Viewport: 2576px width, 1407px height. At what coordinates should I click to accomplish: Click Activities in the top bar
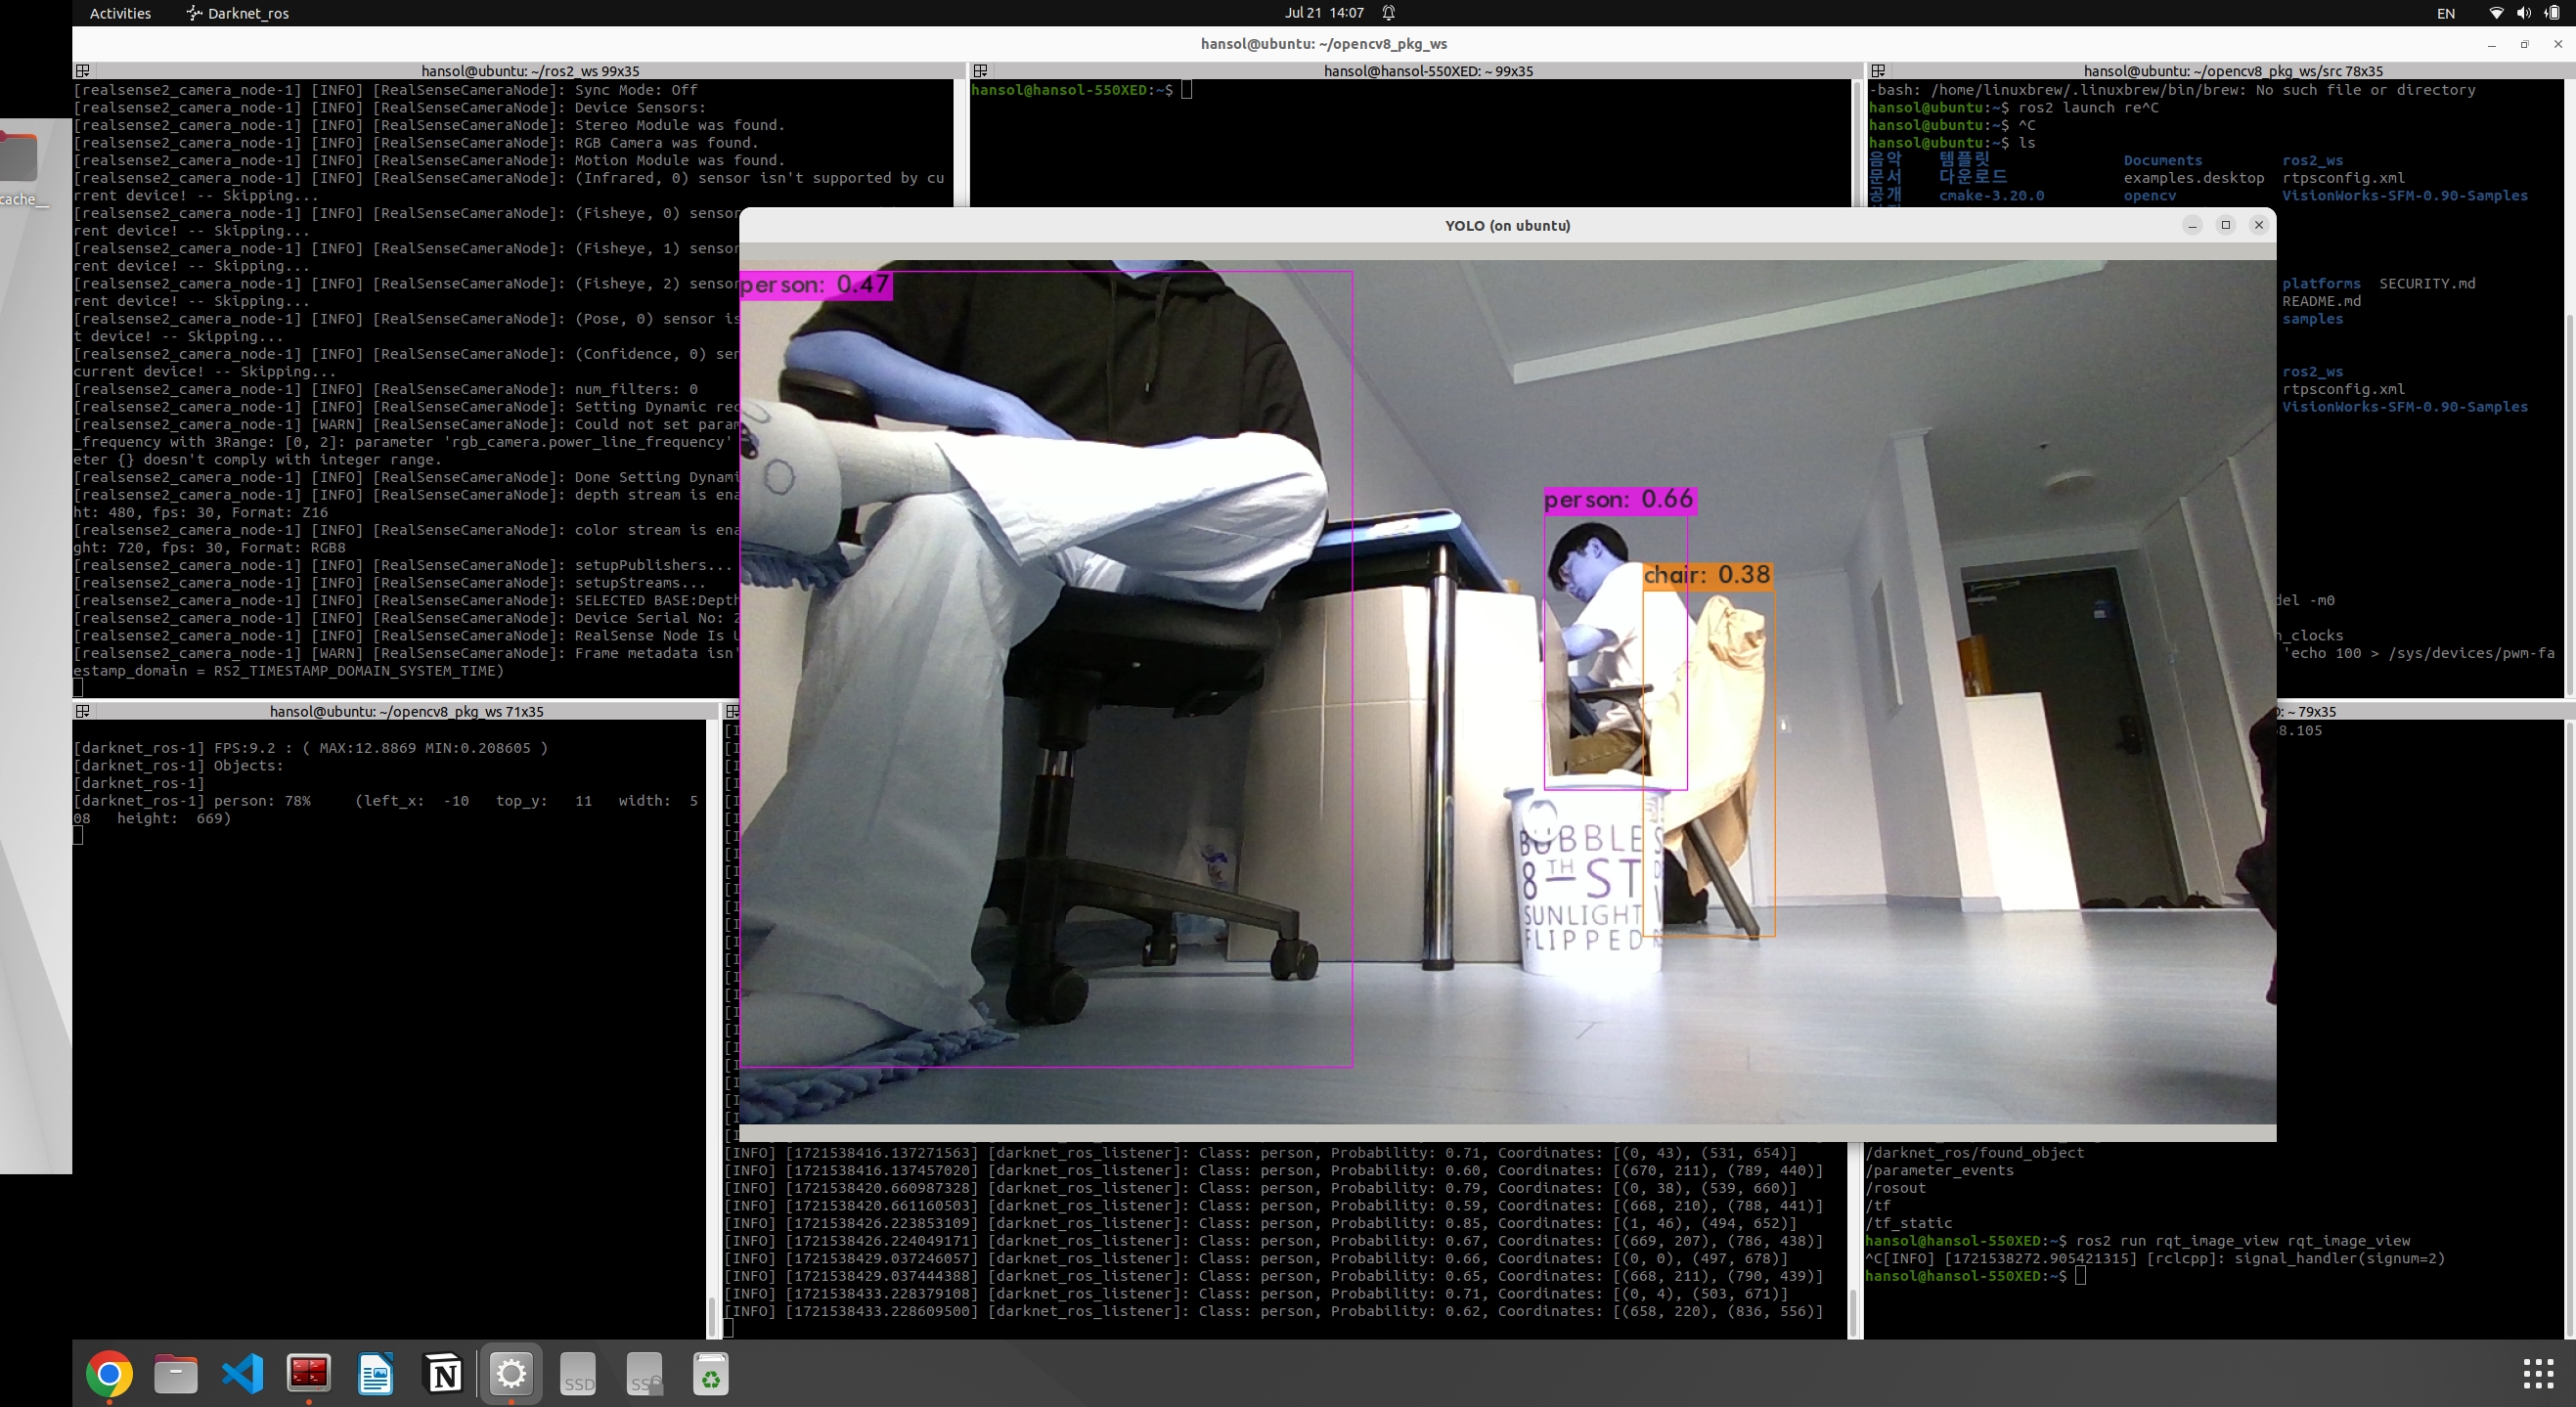(120, 13)
